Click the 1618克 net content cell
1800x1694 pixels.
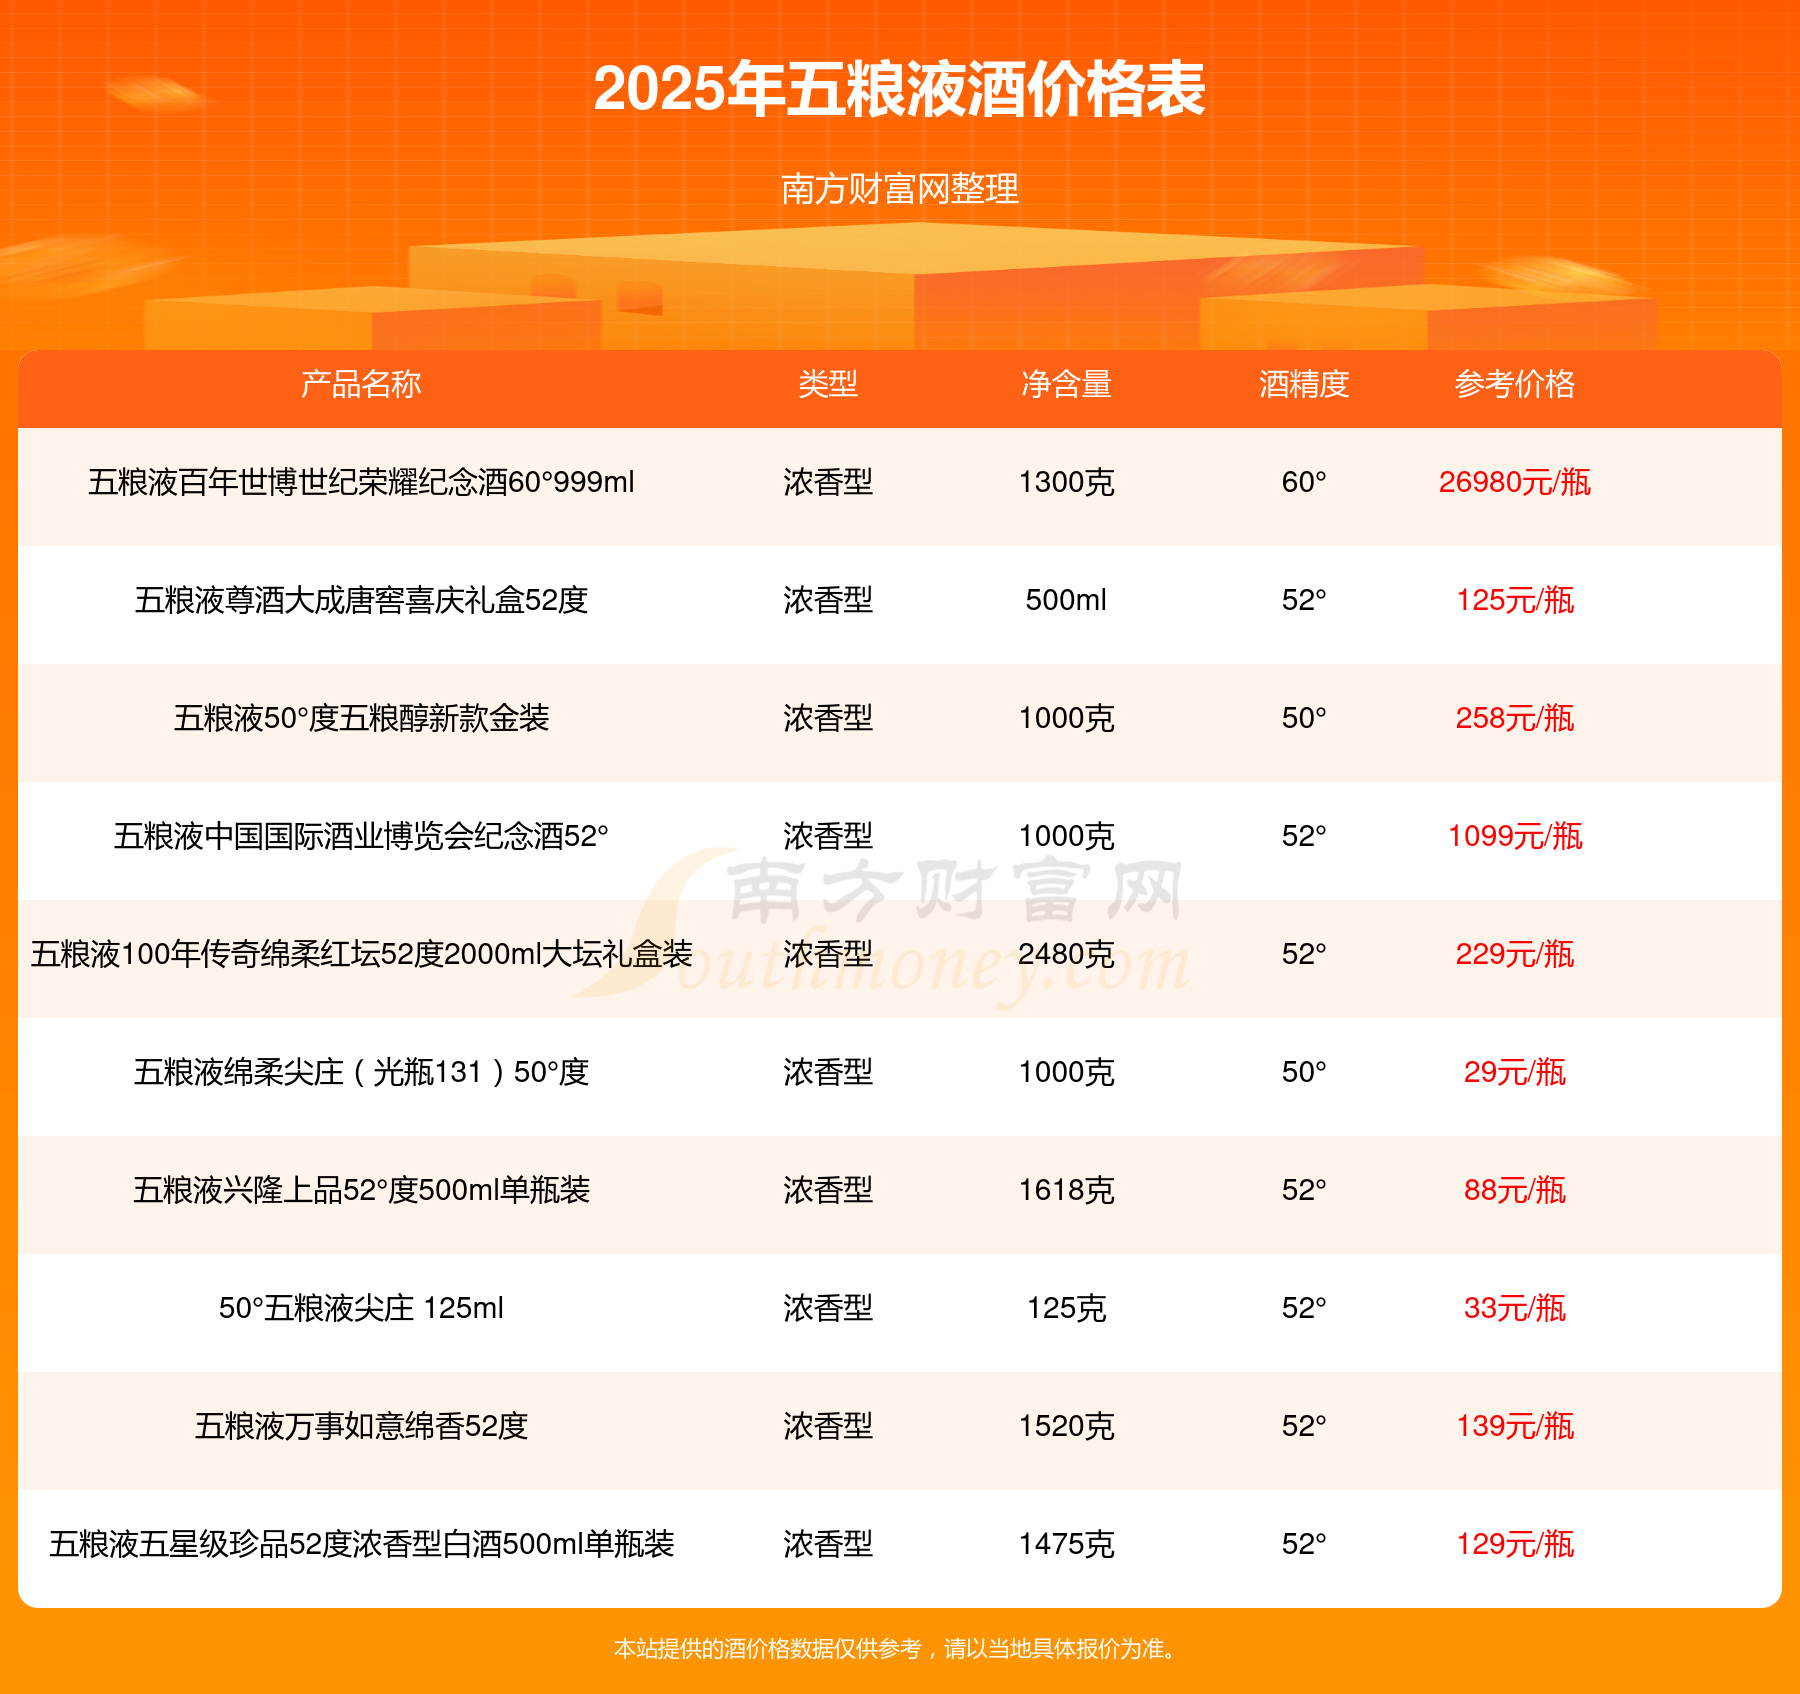1066,1190
